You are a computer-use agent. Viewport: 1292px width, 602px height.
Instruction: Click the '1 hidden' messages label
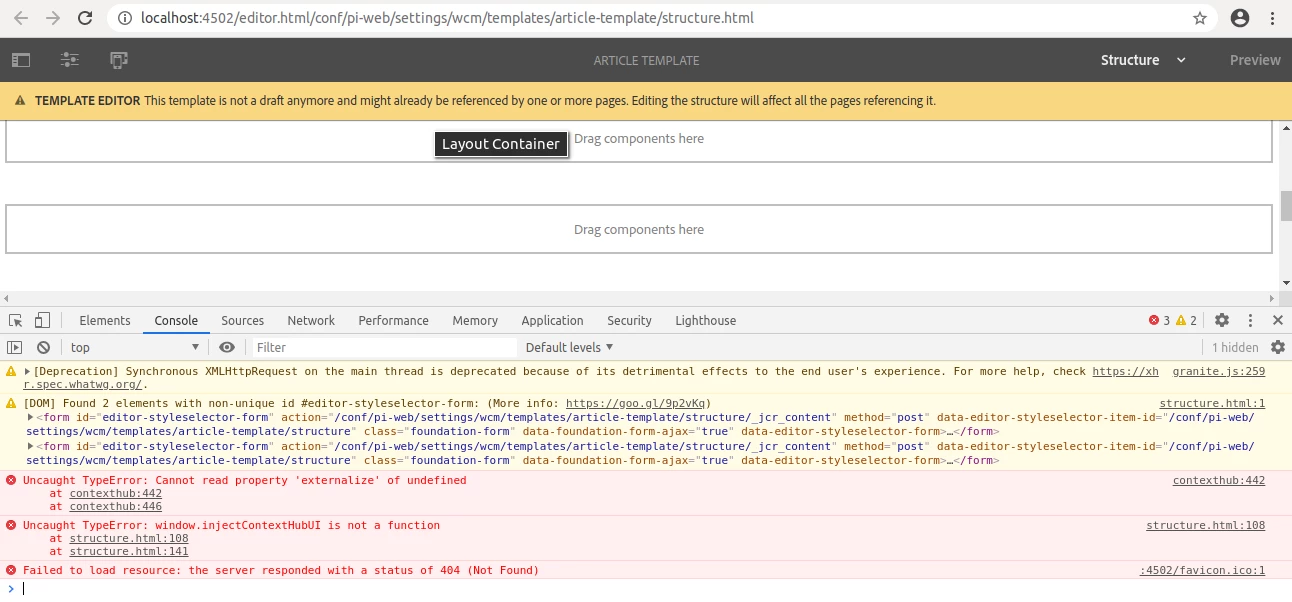tap(1235, 347)
